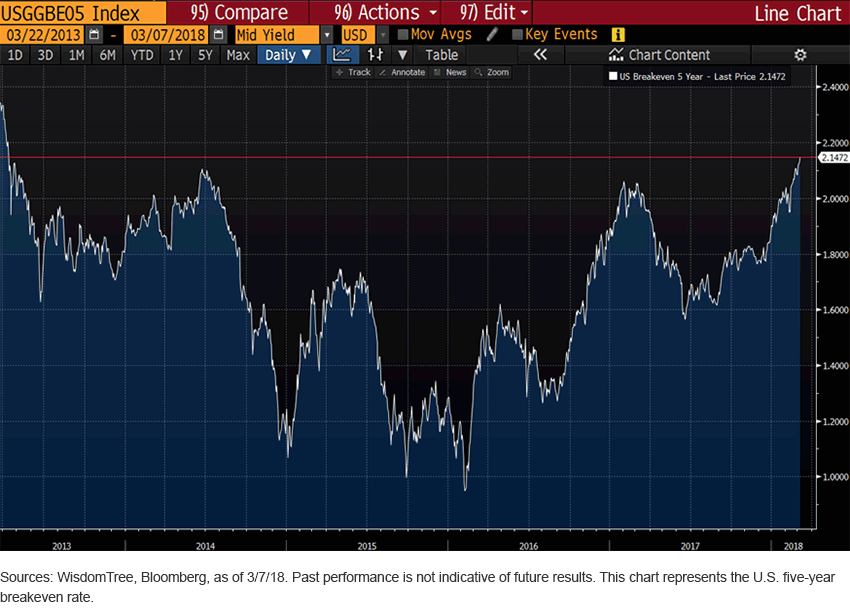Screen dimensions: 850x614
Task: Expand the Mid Yield dropdown arrow
Action: (326, 35)
